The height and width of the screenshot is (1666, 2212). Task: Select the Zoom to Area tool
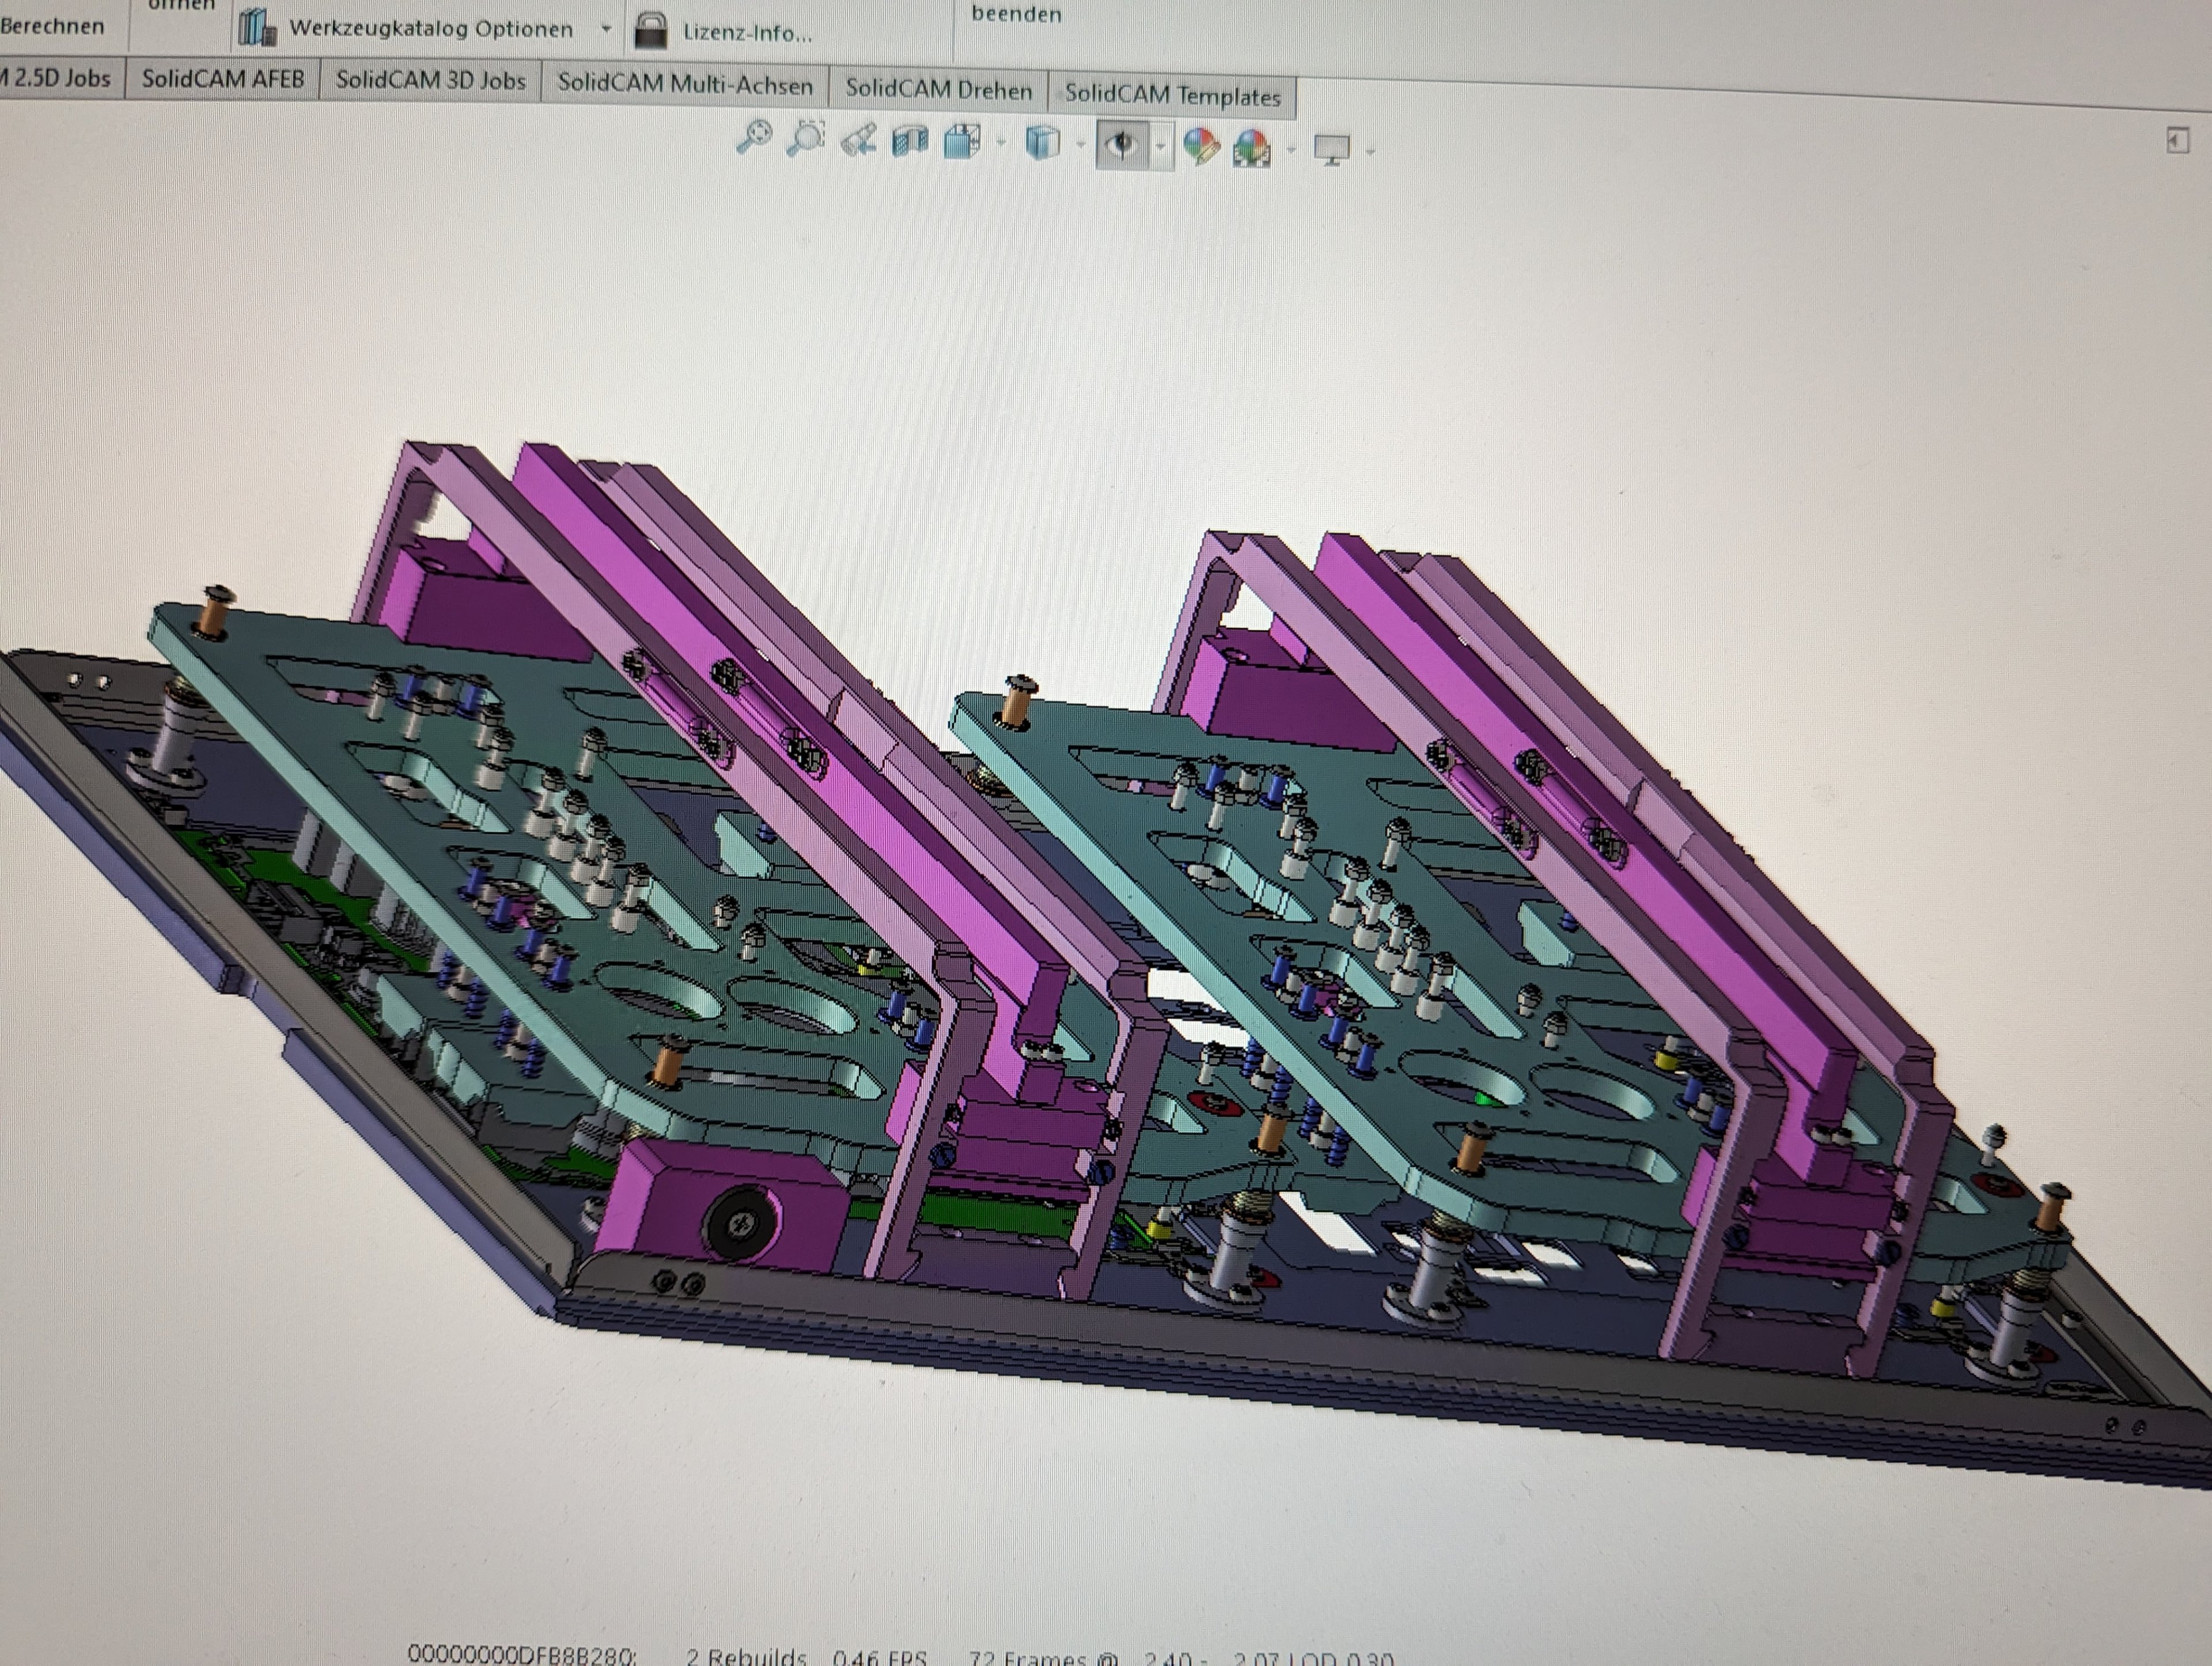(805, 138)
